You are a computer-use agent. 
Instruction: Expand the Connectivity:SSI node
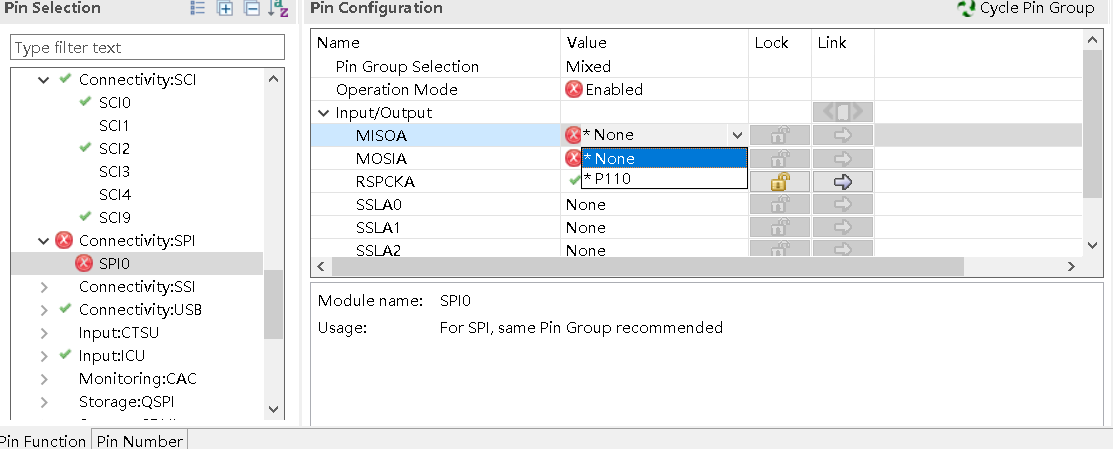(x=44, y=287)
